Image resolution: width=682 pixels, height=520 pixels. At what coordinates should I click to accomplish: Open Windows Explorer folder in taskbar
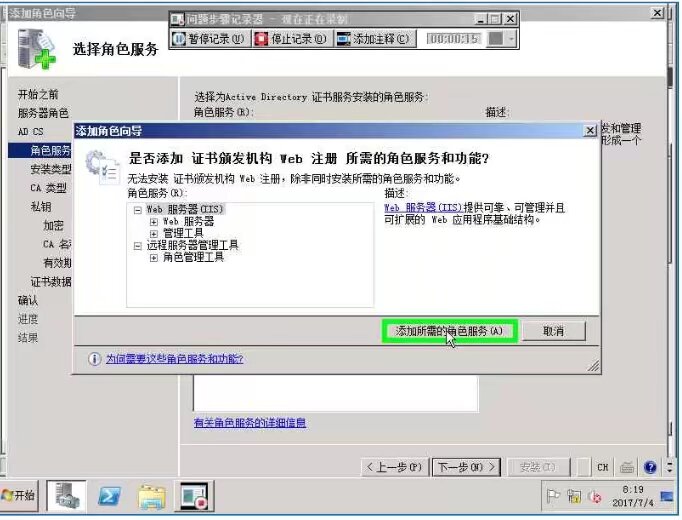(x=151, y=496)
